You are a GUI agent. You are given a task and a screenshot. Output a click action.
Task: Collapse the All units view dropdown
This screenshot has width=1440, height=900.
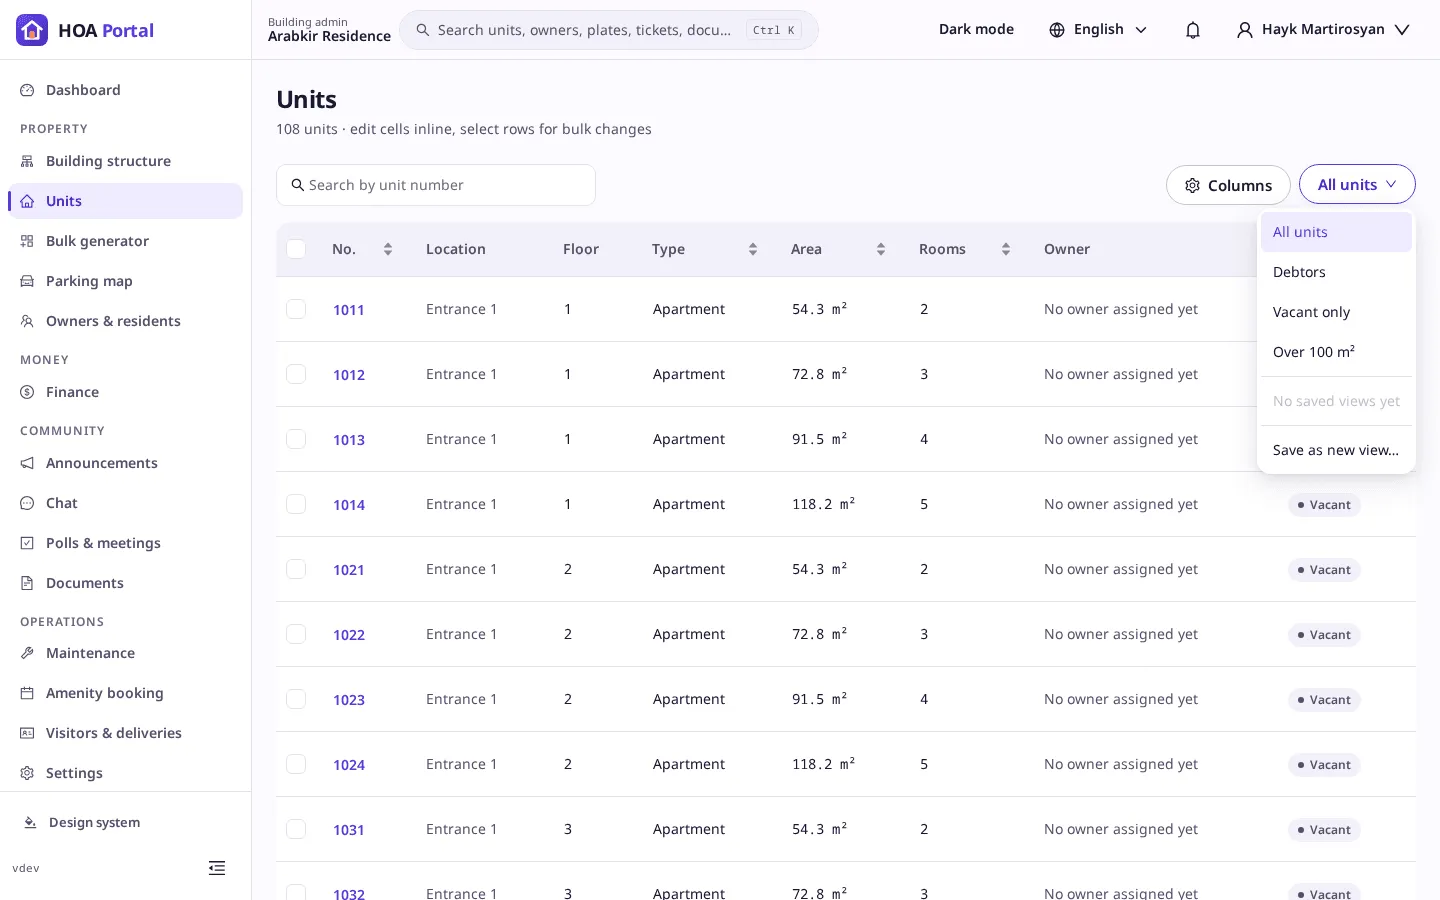[x=1357, y=185]
